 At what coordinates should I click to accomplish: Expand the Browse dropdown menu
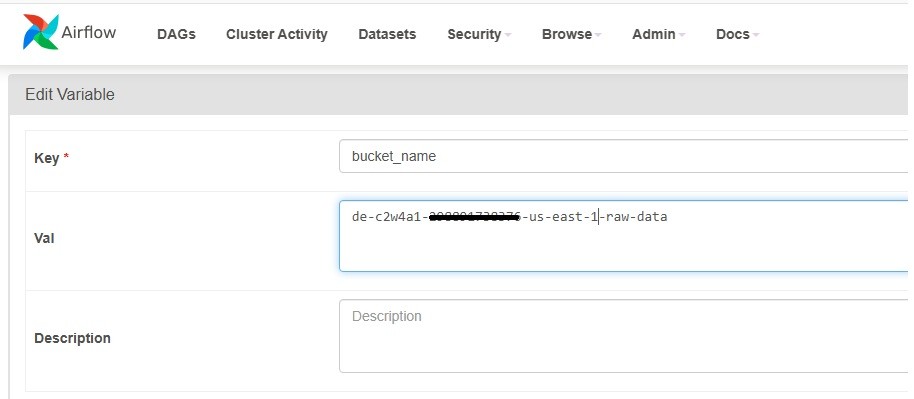click(x=571, y=34)
